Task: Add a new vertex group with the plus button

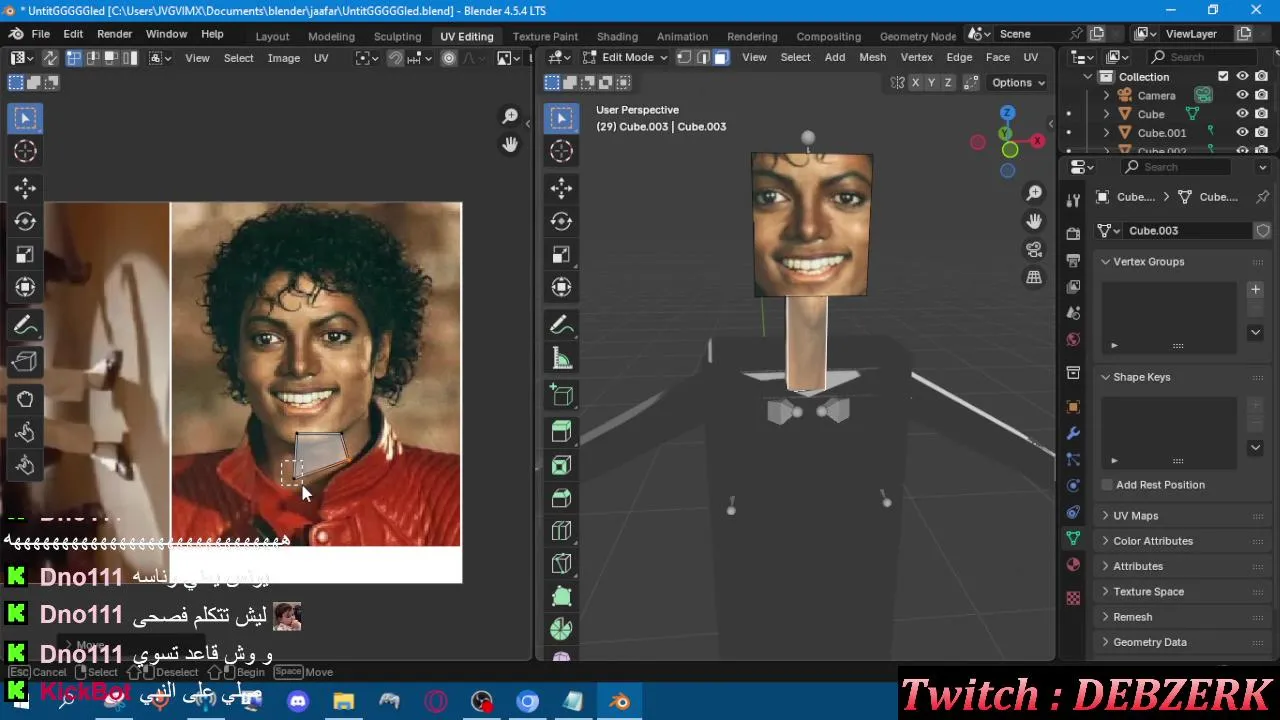Action: coord(1255,290)
